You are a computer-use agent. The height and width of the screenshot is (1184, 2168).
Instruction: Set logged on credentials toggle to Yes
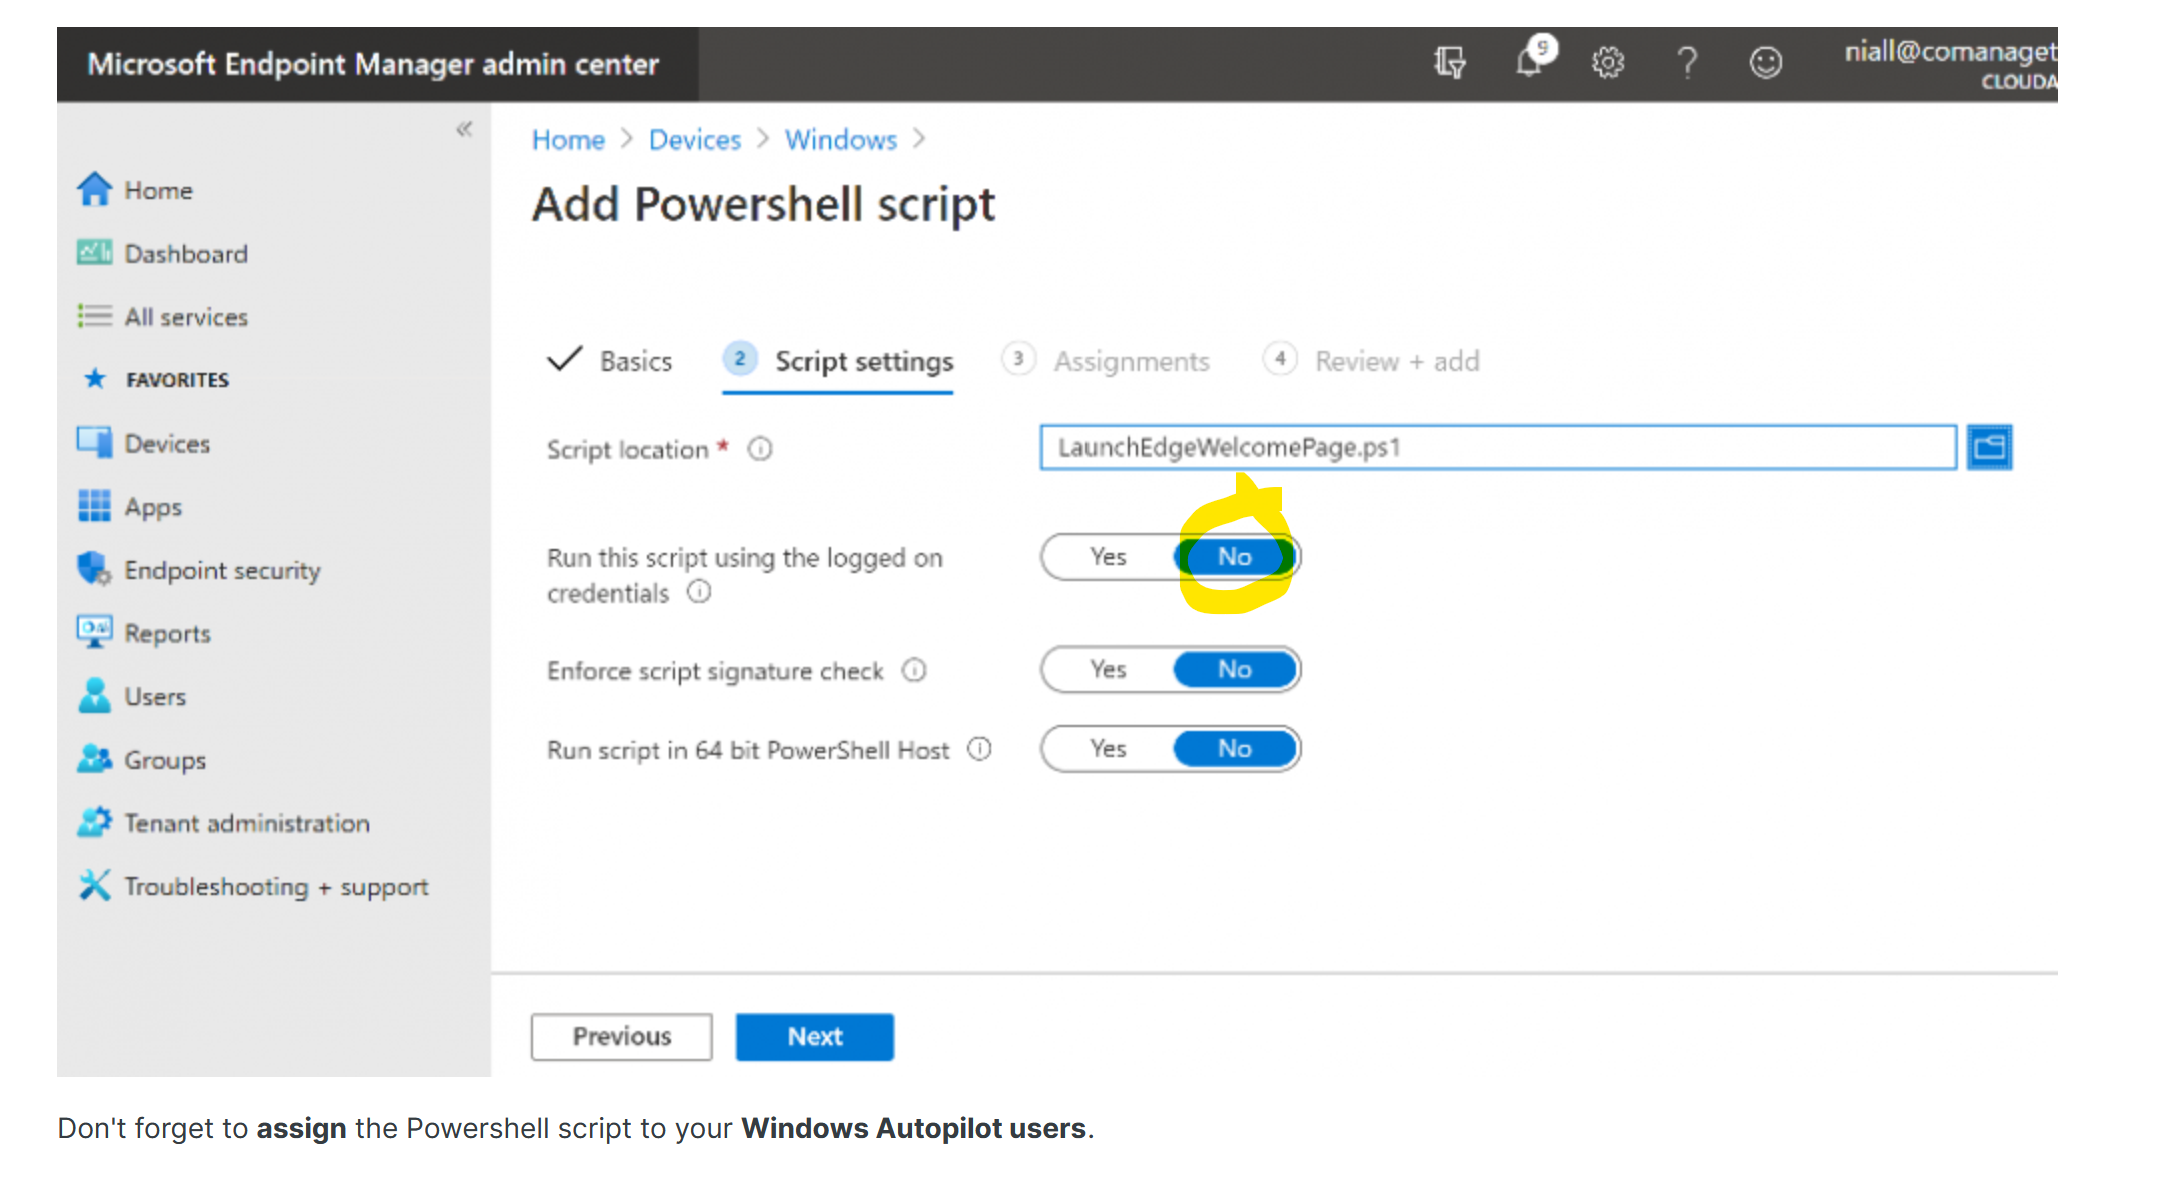pyautogui.click(x=1108, y=557)
